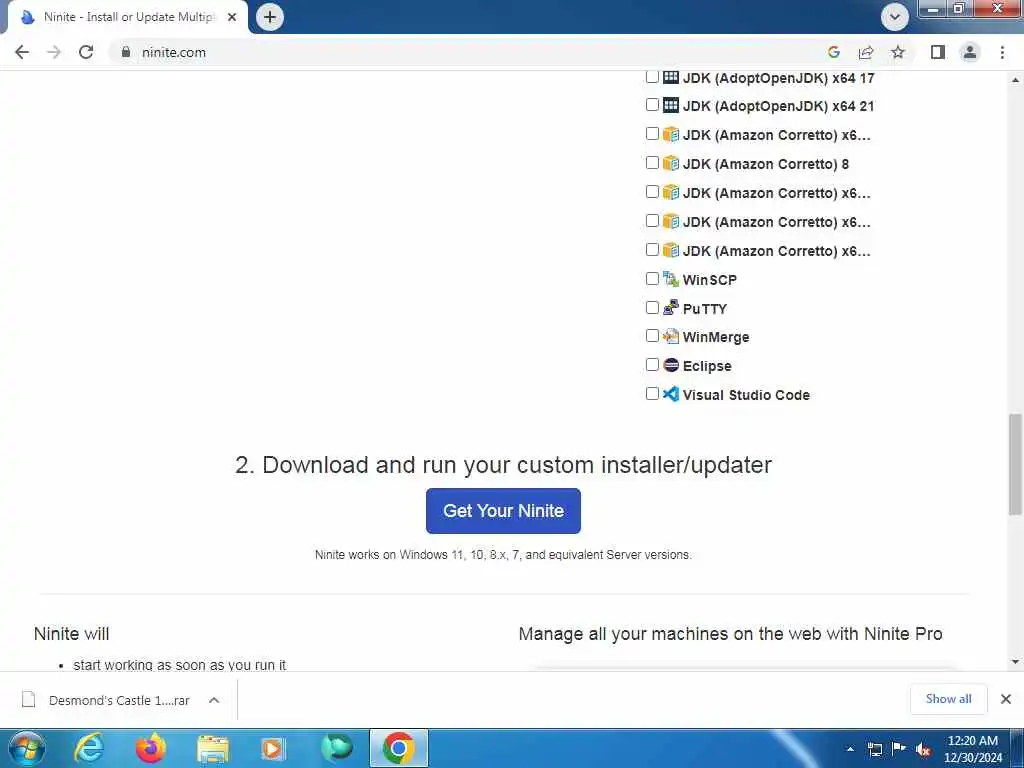Click the 'Ninite works on Windows 11' note

[x=503, y=554]
